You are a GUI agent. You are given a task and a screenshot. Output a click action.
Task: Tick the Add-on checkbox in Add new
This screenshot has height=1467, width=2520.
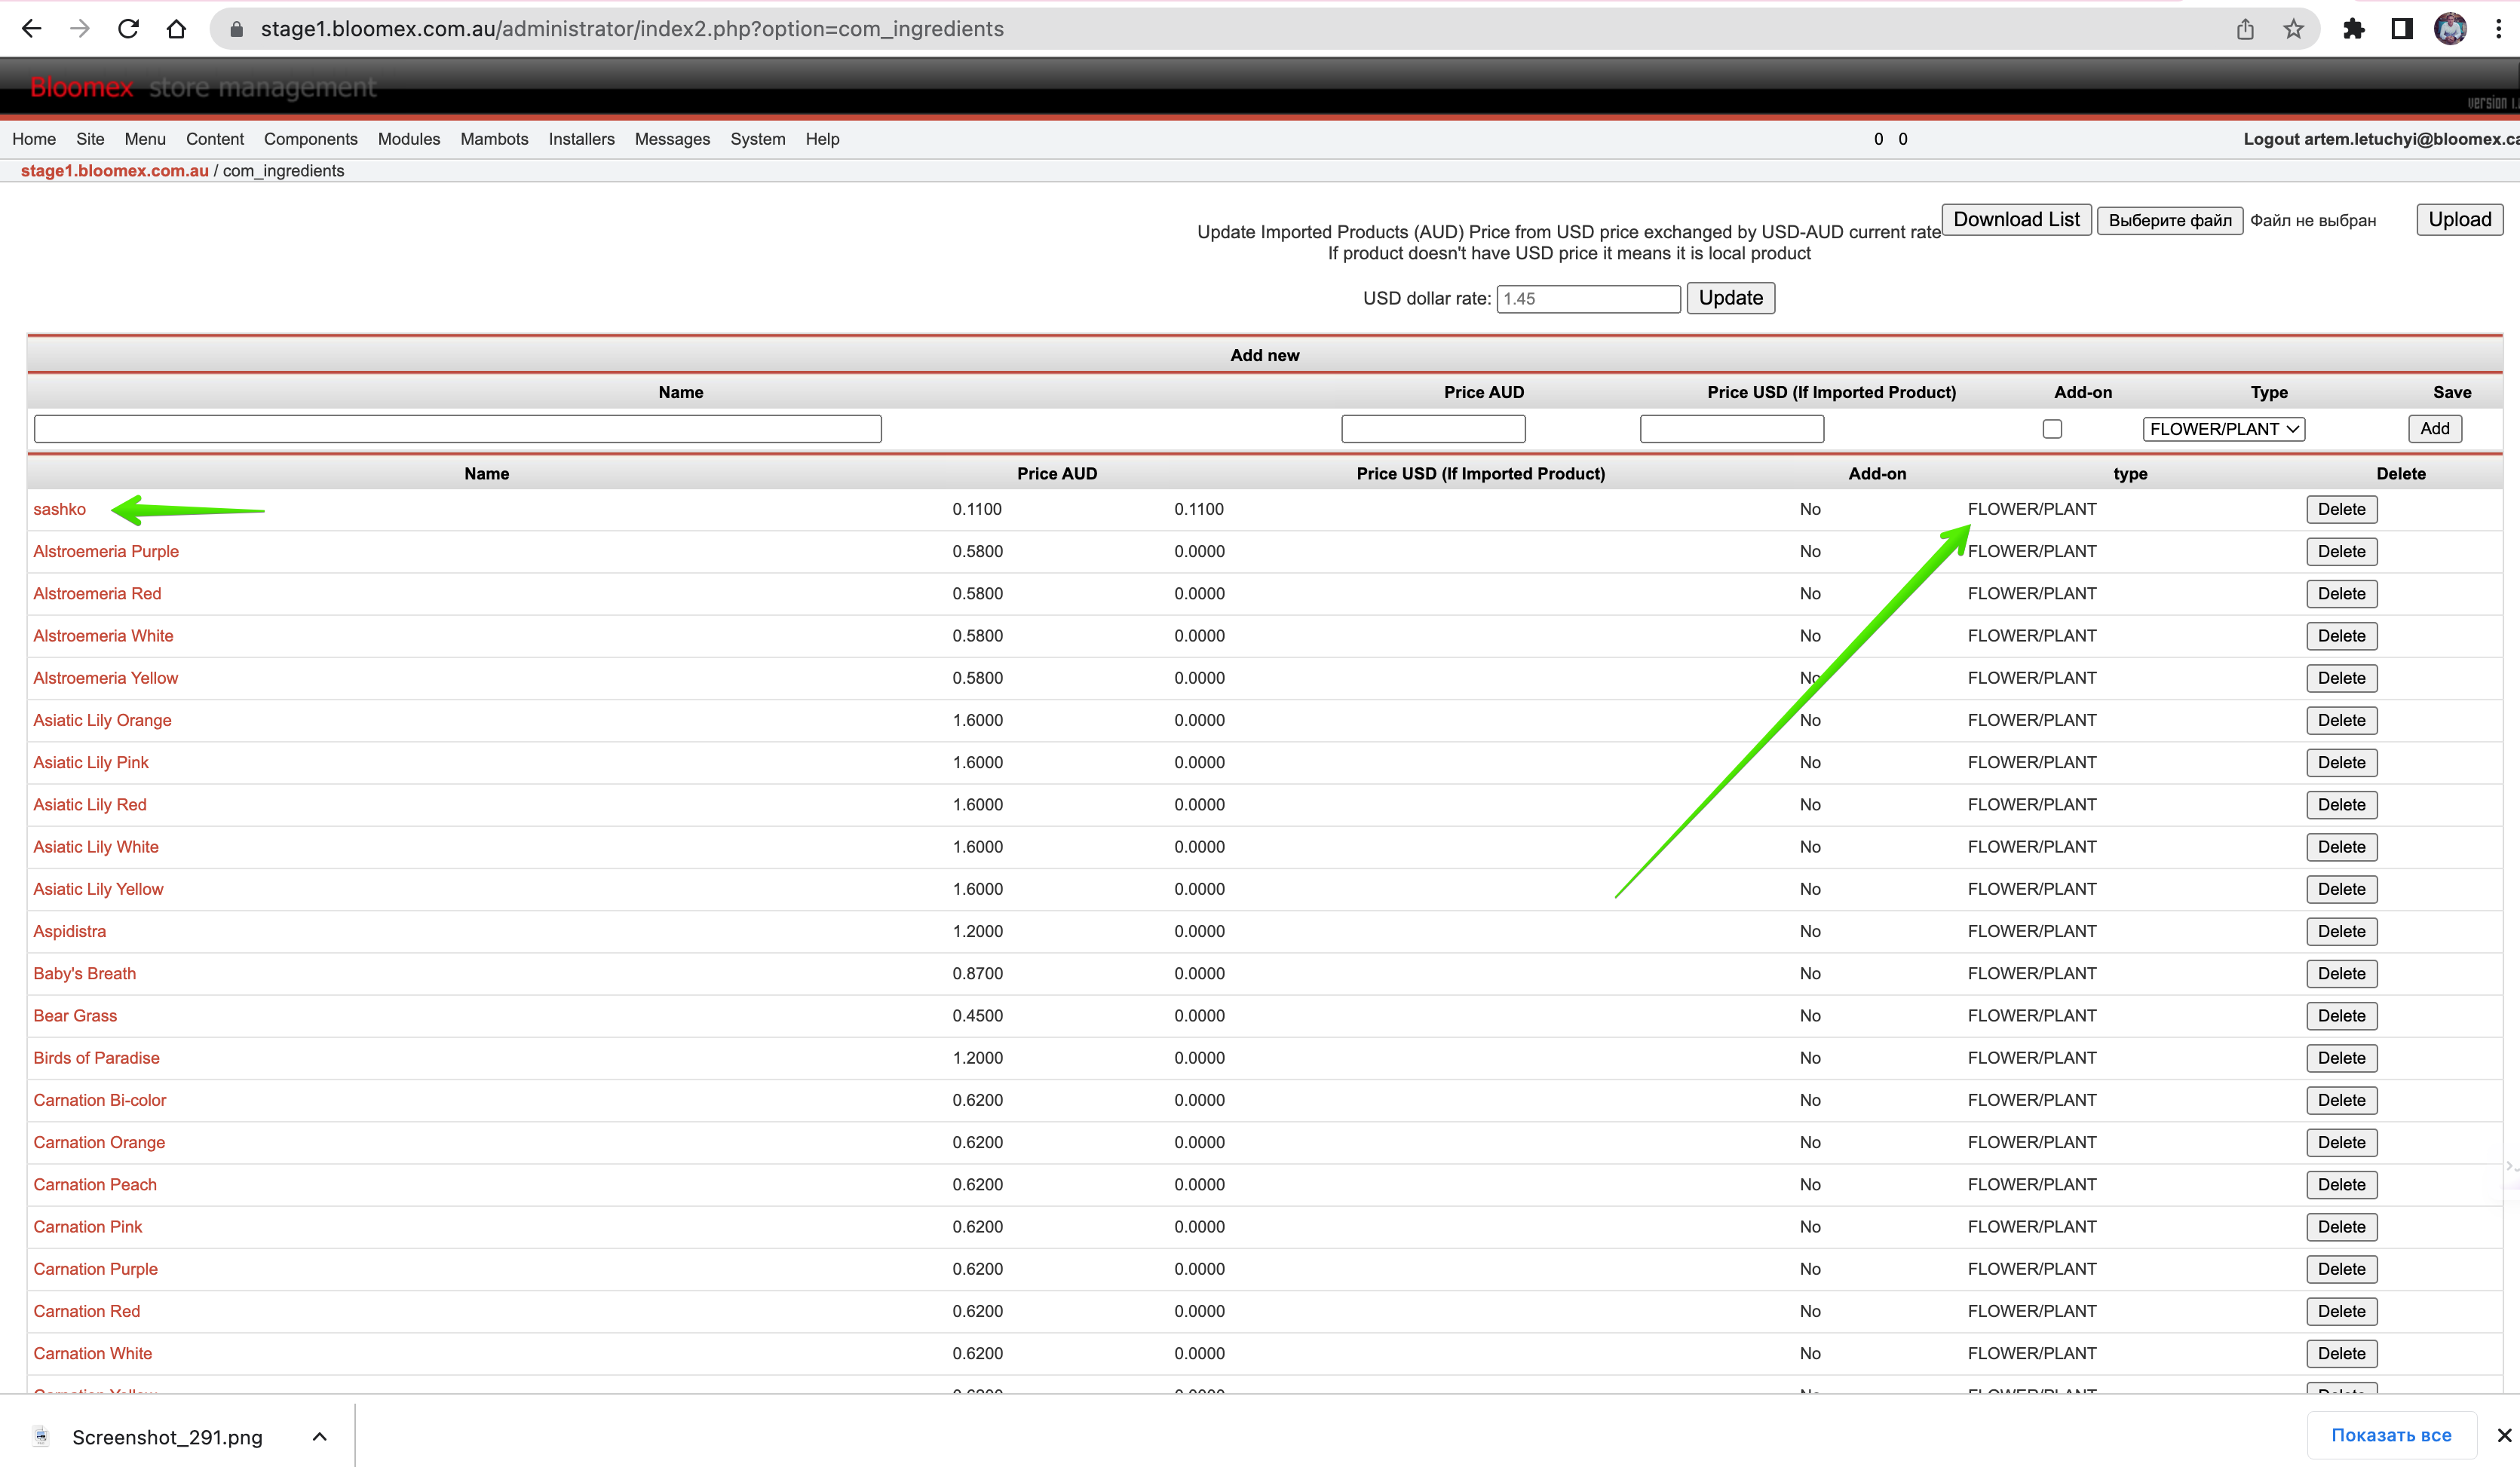click(2052, 429)
